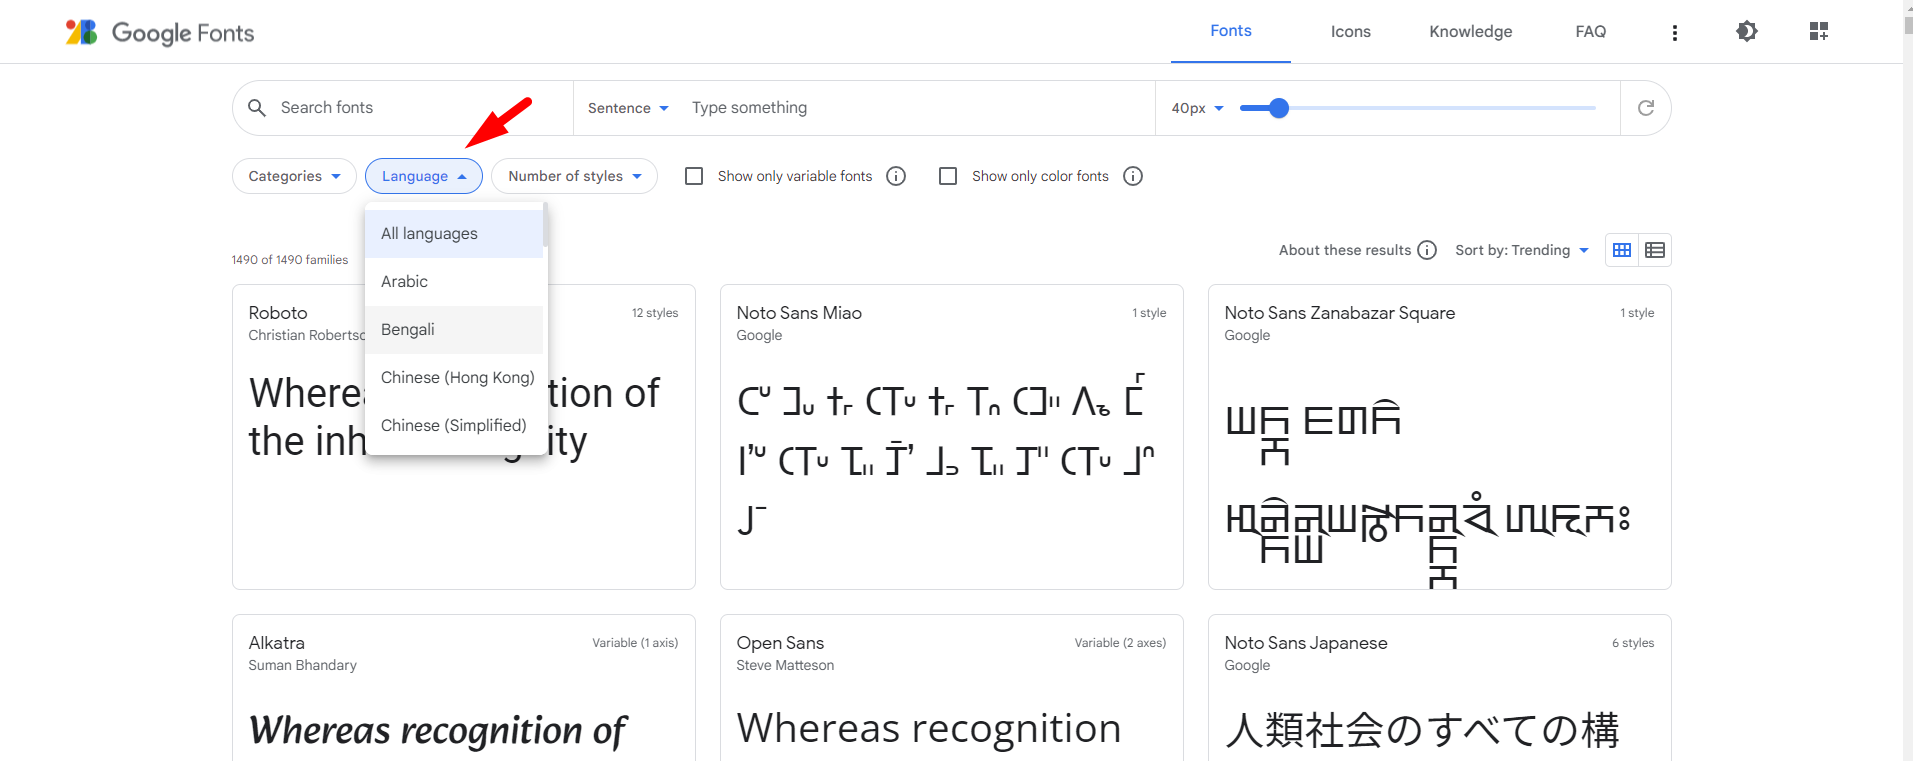Screen dimensions: 1913x761
Task: Collapse the Language filter dropdown
Action: [x=424, y=176]
